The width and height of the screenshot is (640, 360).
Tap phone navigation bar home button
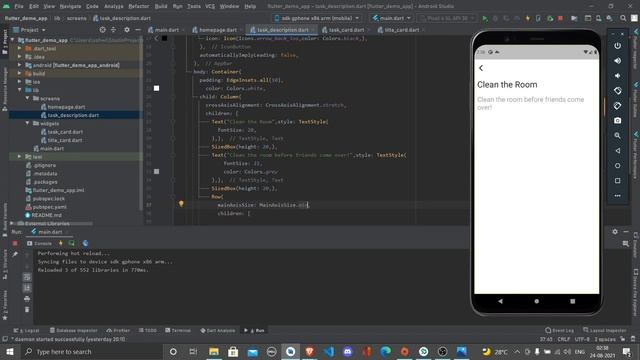536,301
